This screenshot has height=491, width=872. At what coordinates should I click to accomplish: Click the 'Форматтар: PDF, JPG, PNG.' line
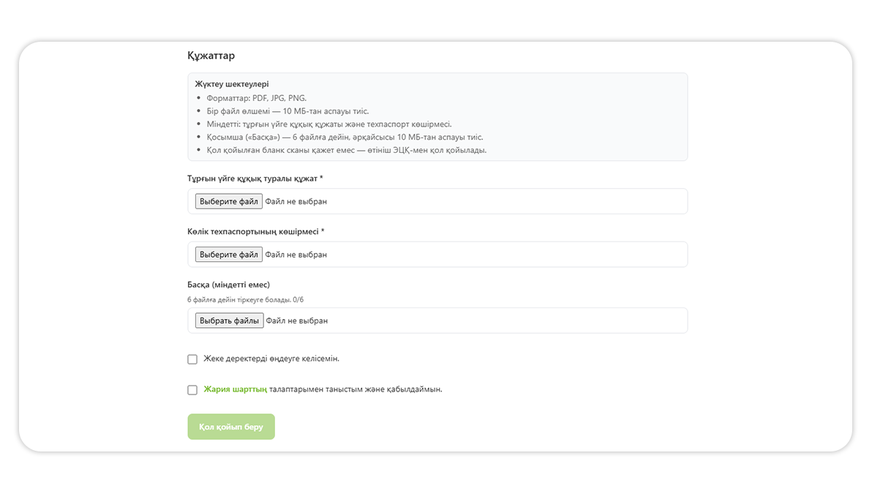coord(256,98)
